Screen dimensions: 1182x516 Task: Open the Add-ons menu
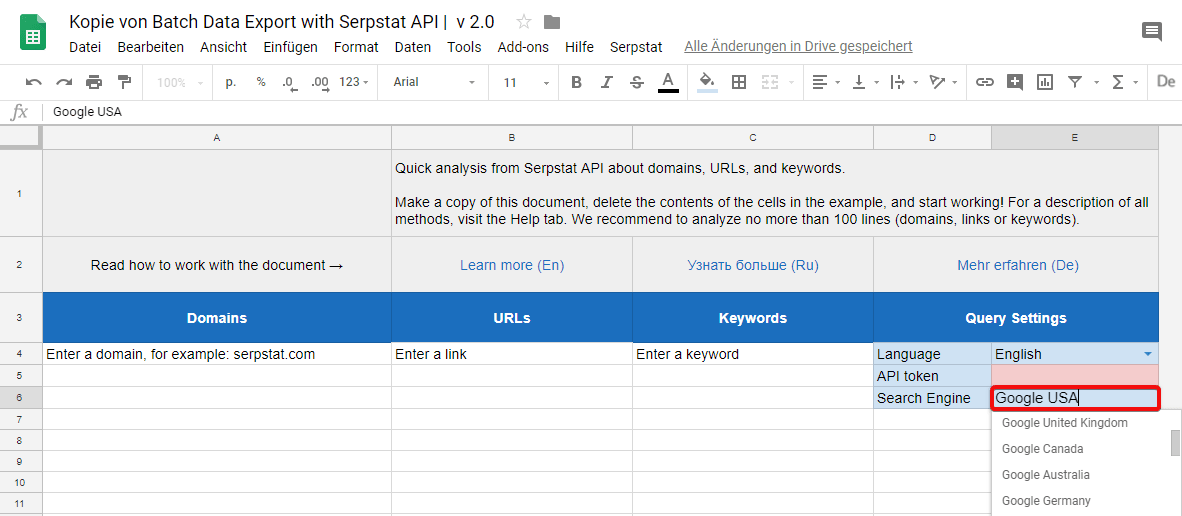[x=523, y=47]
